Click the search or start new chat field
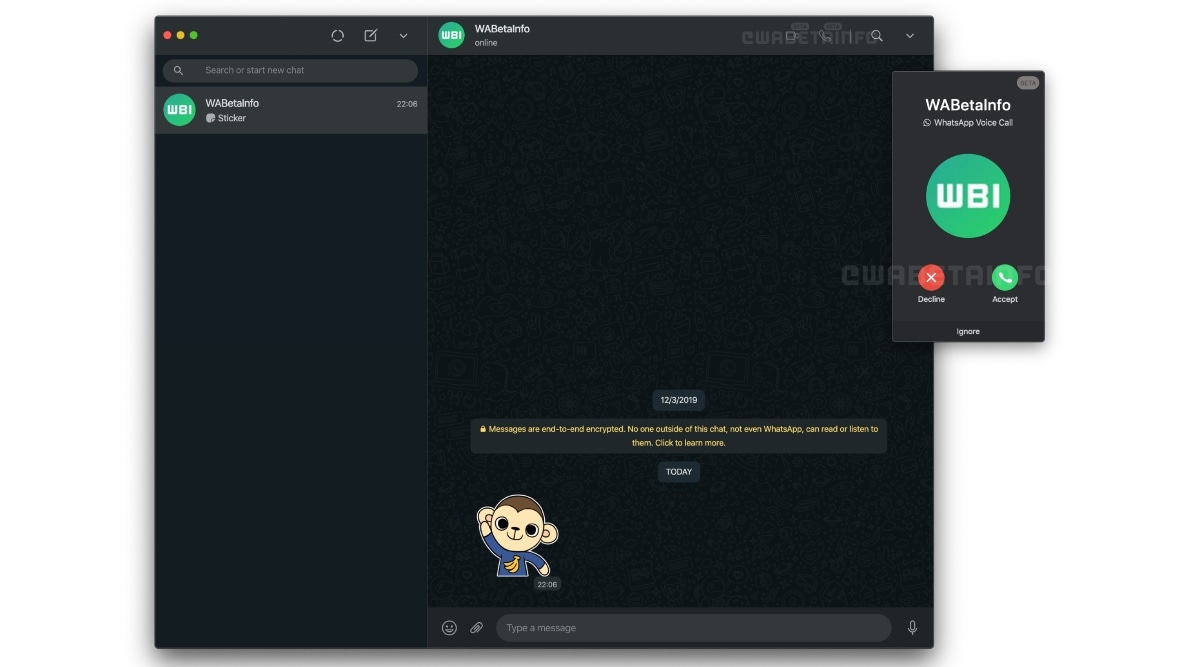 pos(291,70)
